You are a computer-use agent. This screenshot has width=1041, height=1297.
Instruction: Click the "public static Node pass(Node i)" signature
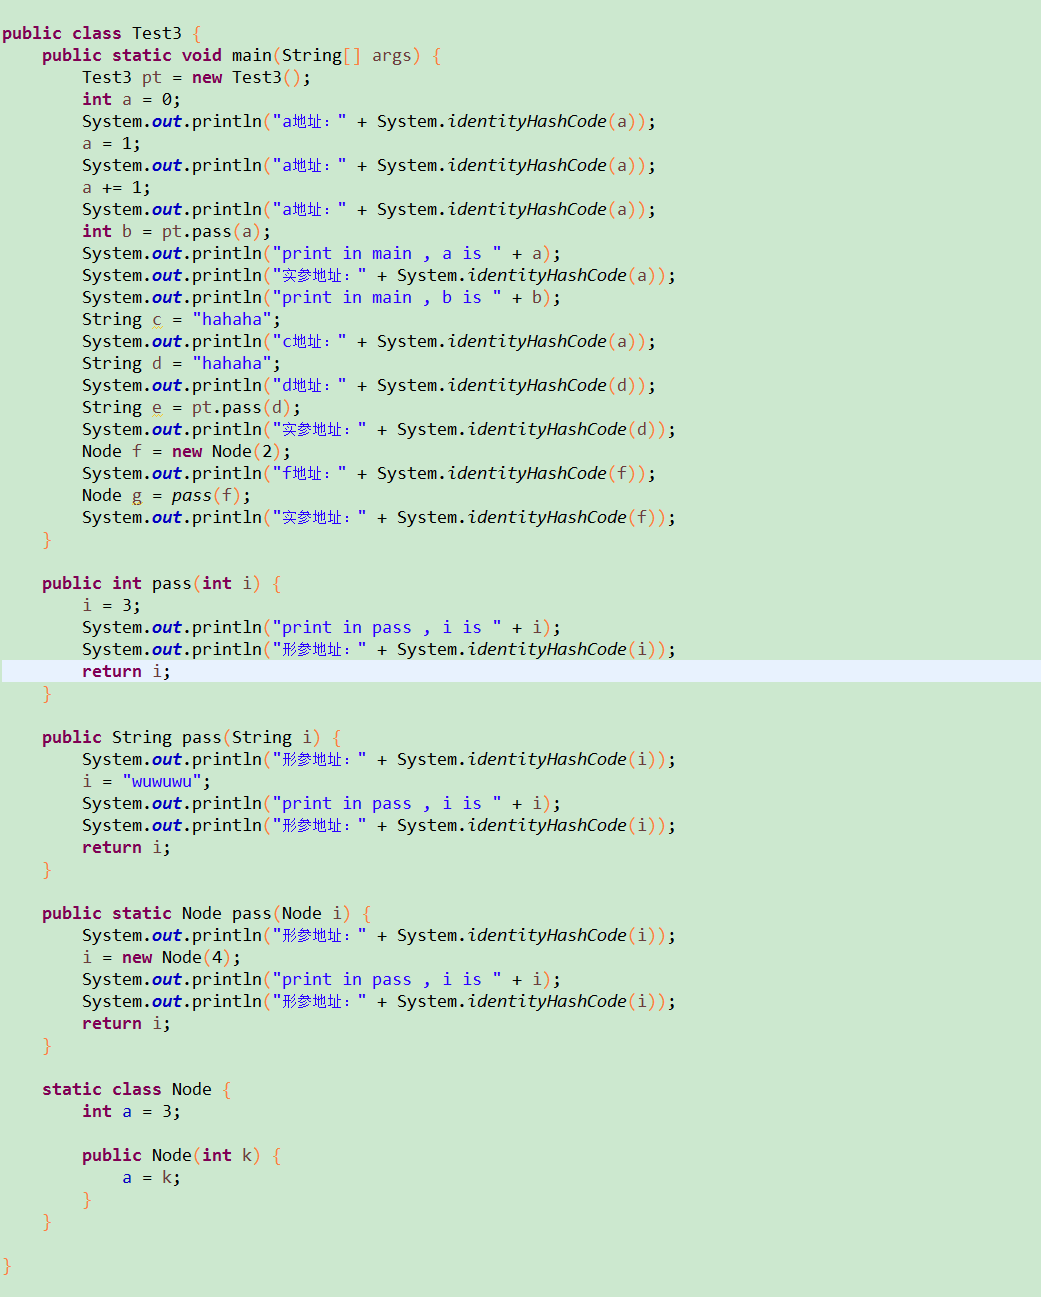(x=206, y=913)
